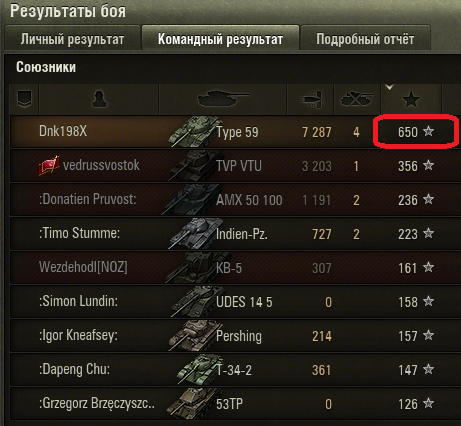
Task: Sort by player name silhouette icon
Action: coord(99,99)
